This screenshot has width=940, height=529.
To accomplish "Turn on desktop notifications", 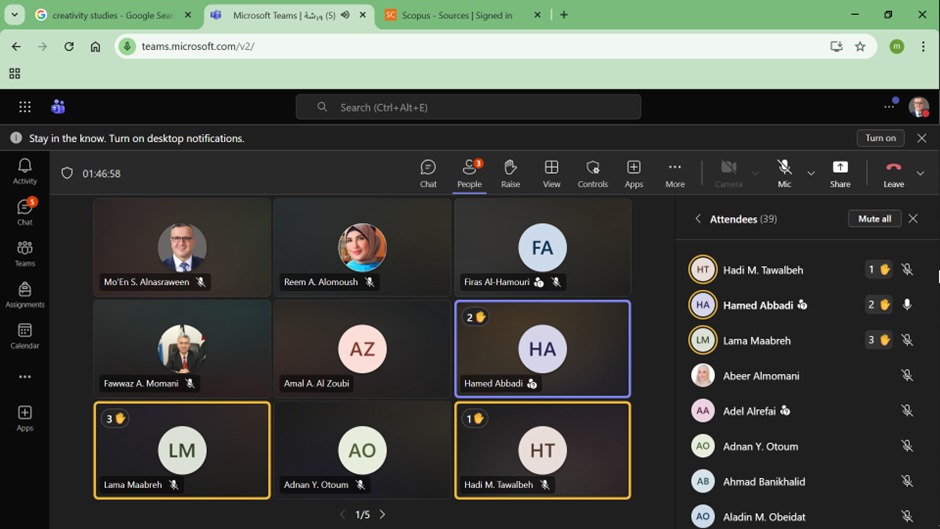I will click(x=880, y=138).
